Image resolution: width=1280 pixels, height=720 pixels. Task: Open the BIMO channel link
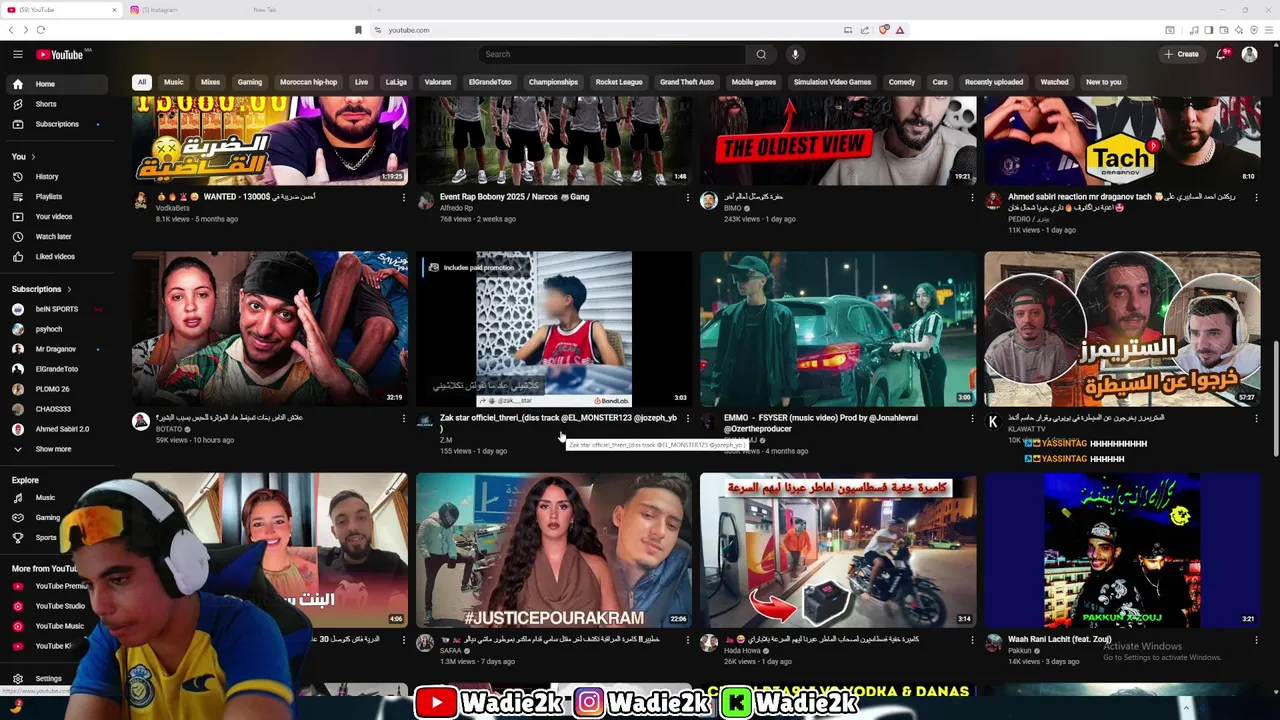733,208
